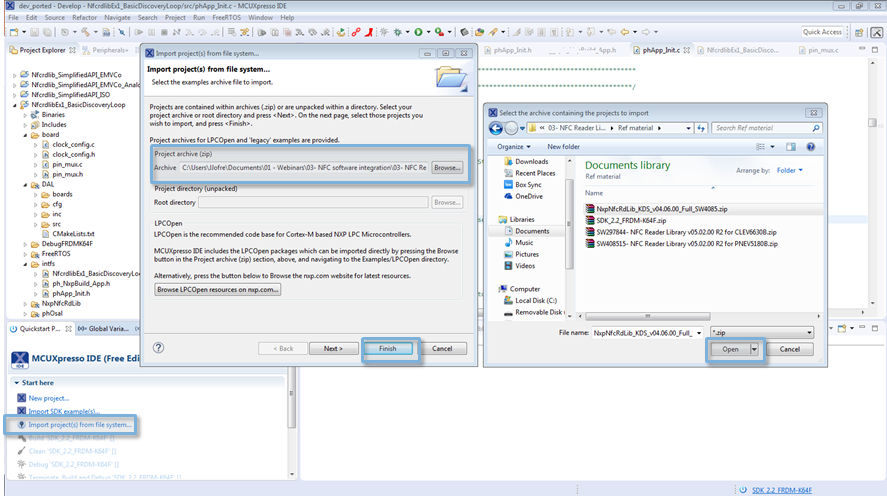Open the Refactor menu

click(84, 18)
